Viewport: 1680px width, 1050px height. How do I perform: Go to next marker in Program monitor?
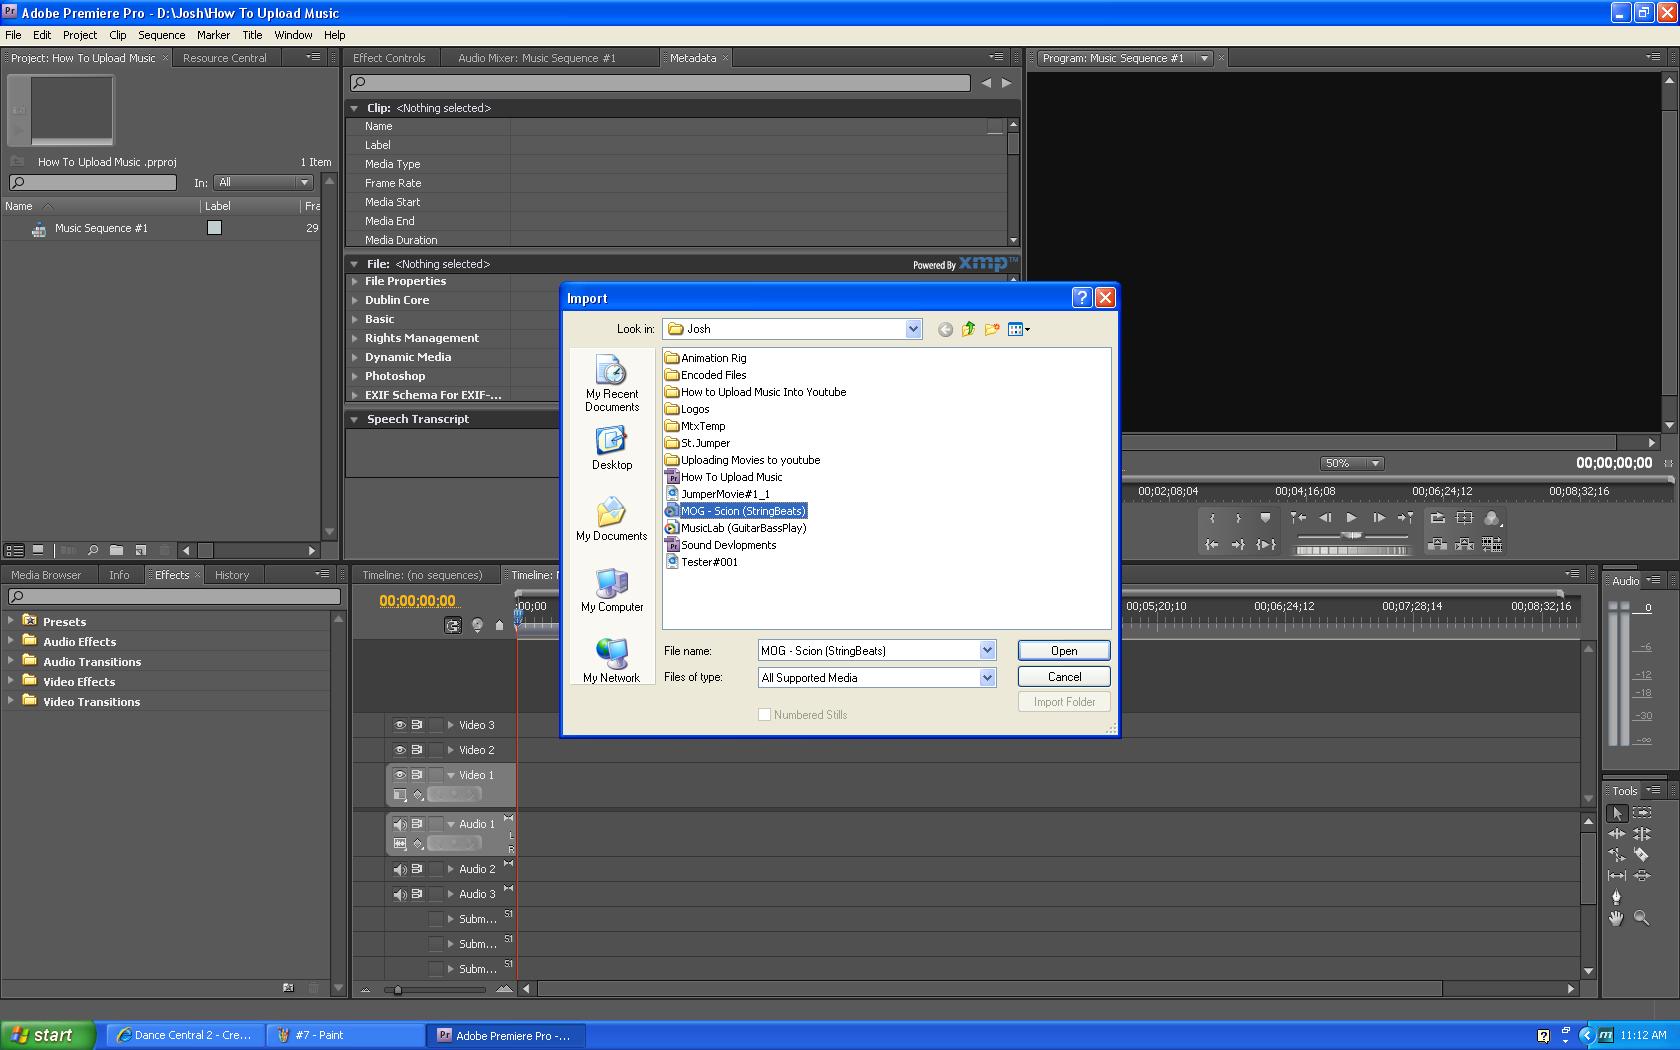click(1406, 518)
